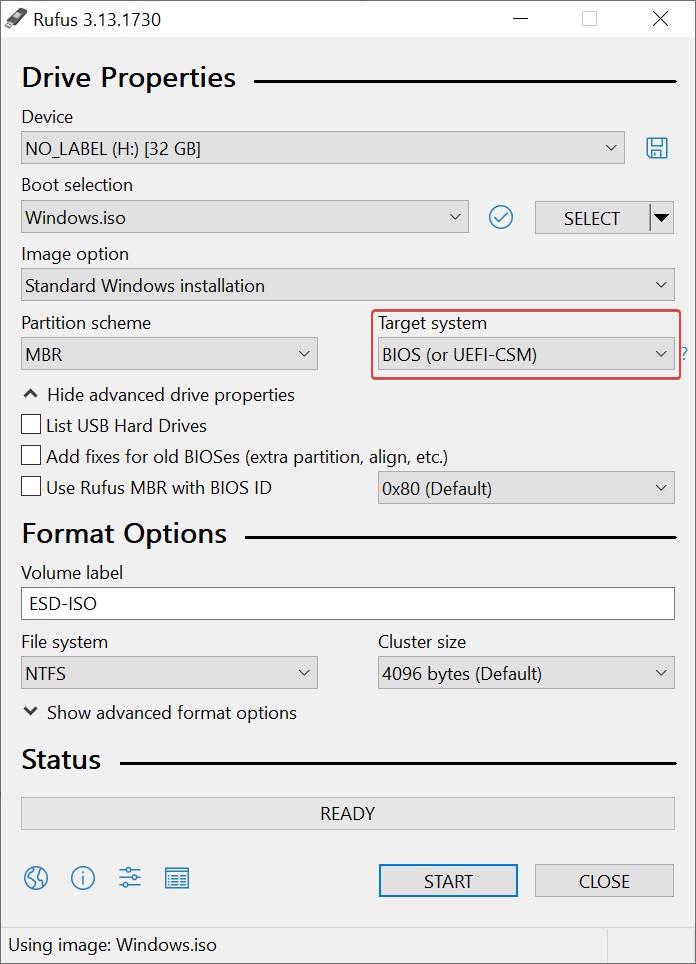Click the SELECT button's split arrow

coord(662,218)
